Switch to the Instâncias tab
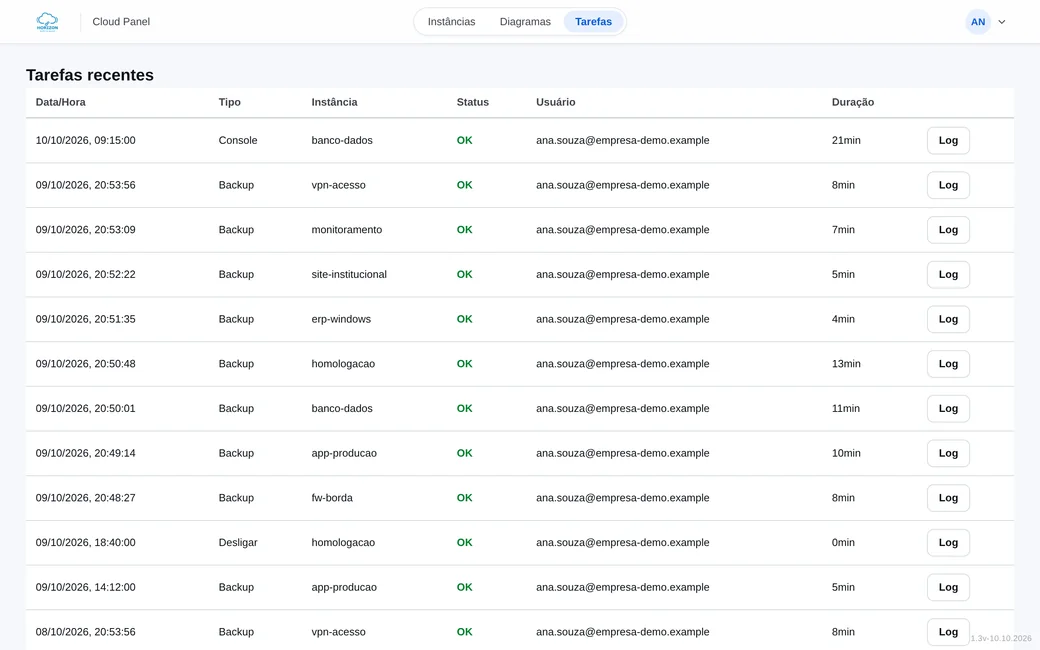The width and height of the screenshot is (1040, 650). pos(451,22)
